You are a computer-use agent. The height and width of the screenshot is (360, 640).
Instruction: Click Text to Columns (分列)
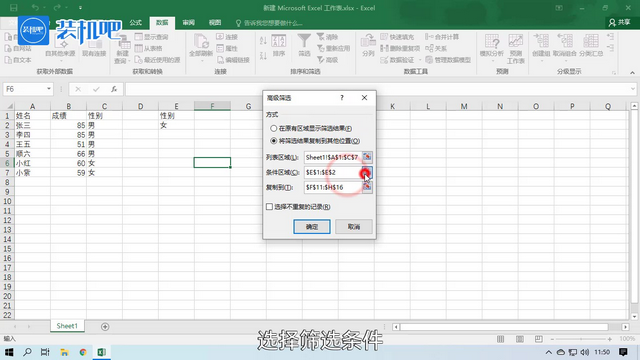pyautogui.click(x=368, y=46)
